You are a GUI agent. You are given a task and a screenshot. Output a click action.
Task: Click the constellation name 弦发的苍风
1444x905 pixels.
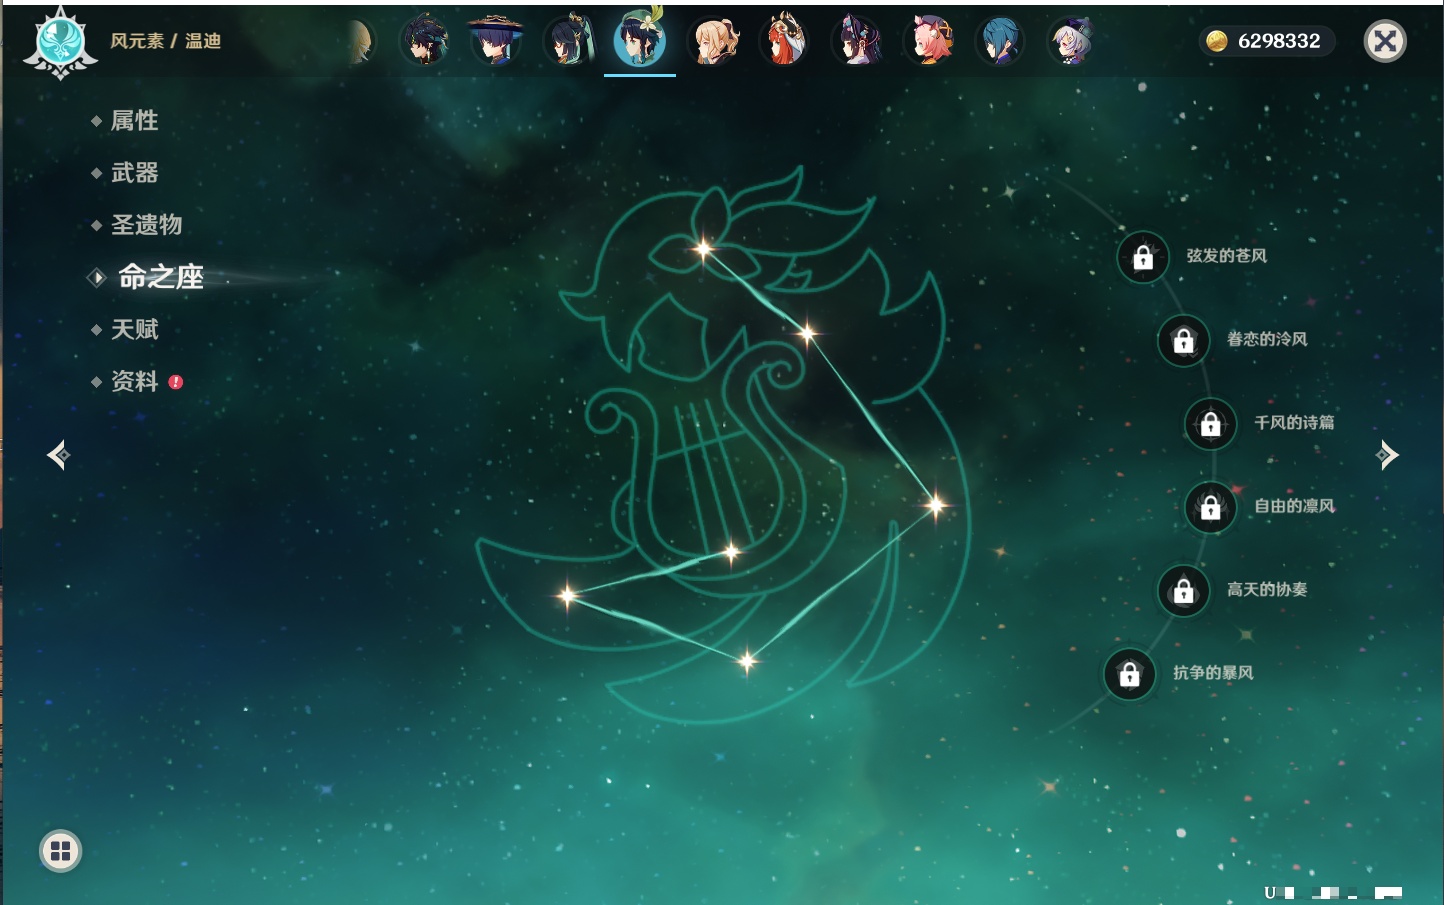1227,256
